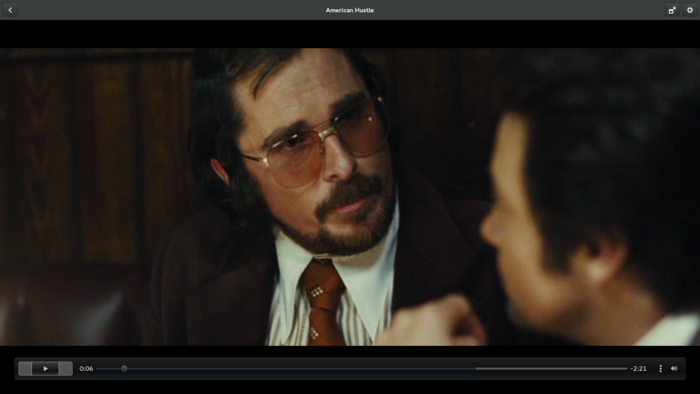Seek to the start of the timeline

[97, 369]
